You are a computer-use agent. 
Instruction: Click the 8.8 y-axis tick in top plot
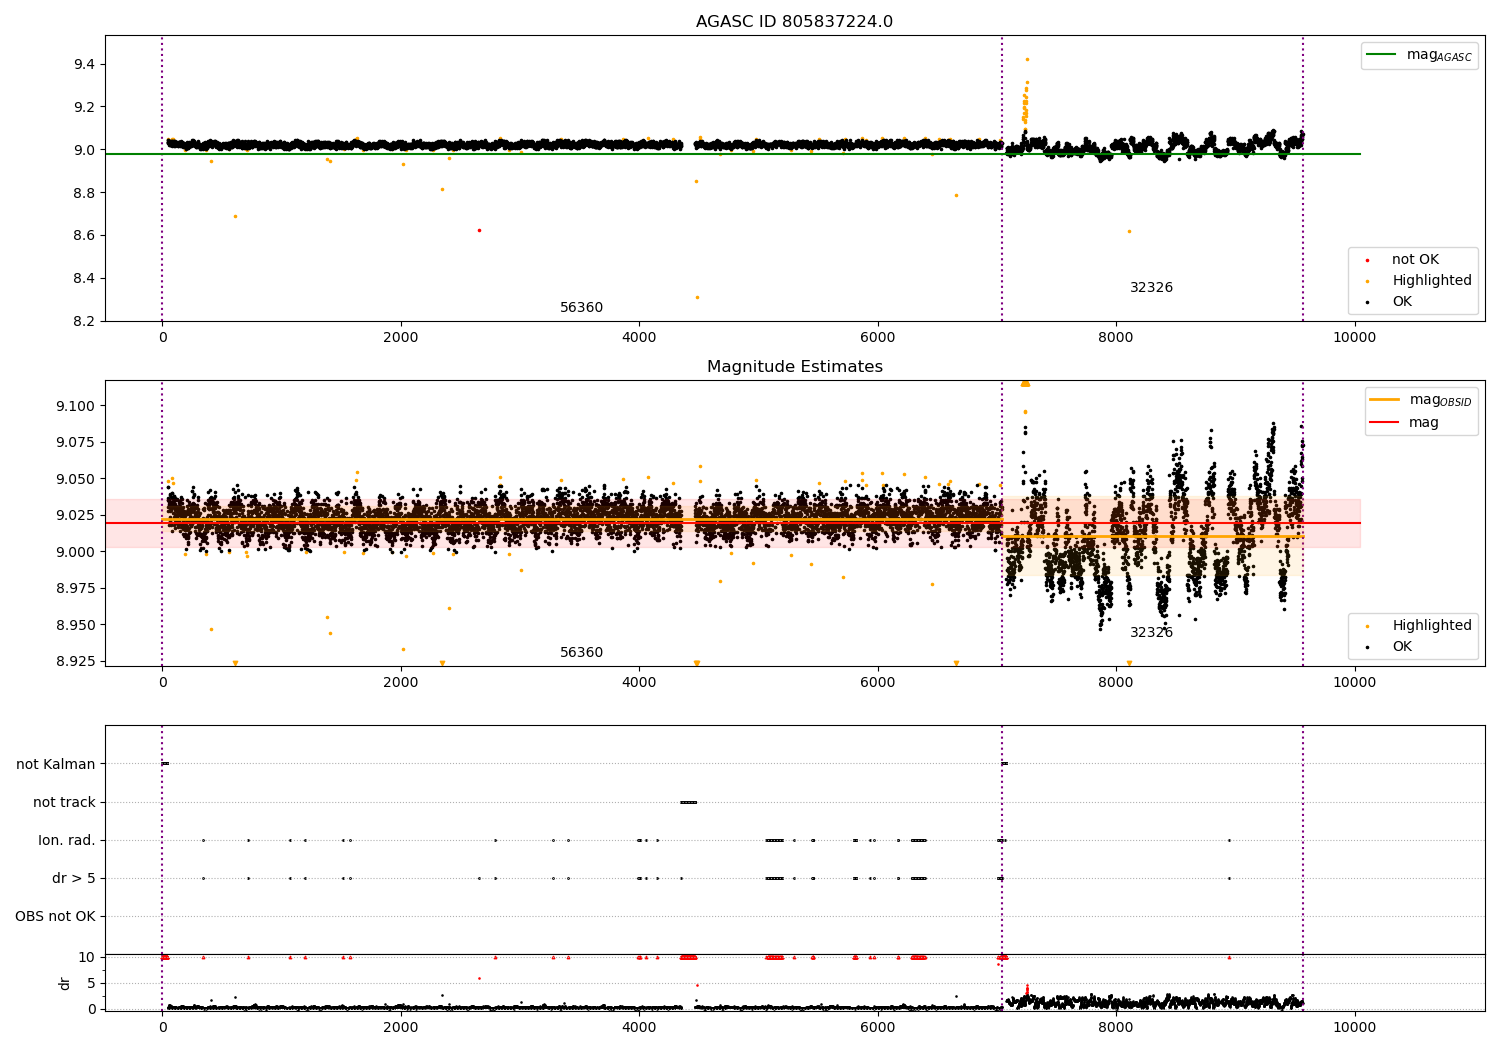[83, 193]
